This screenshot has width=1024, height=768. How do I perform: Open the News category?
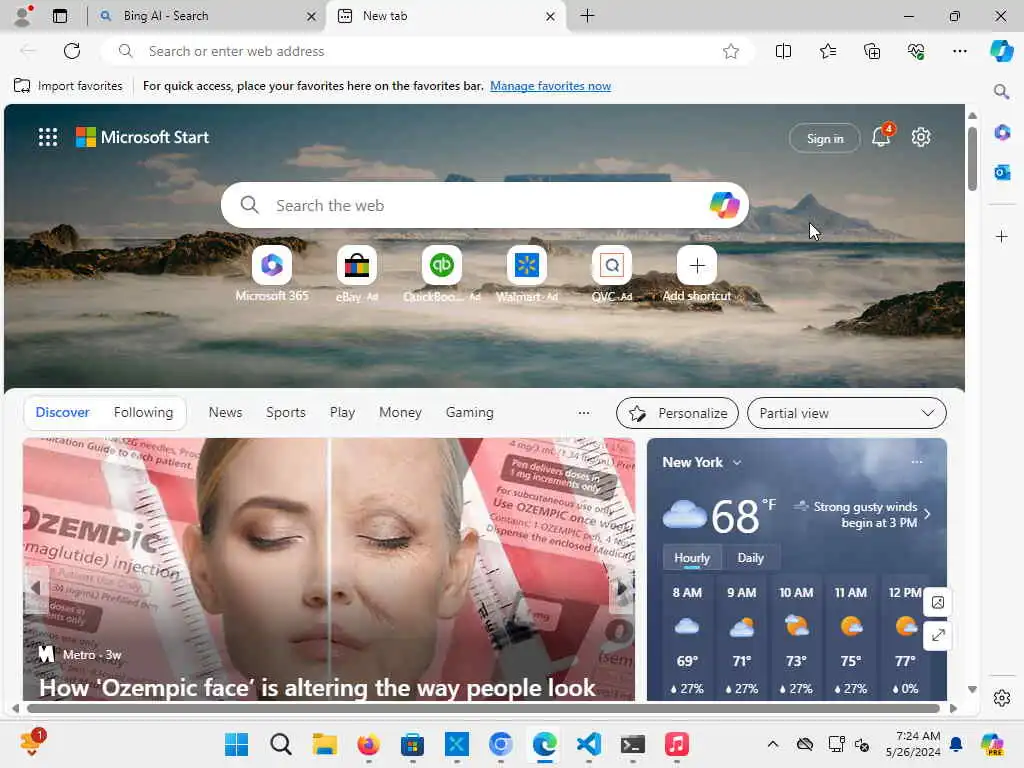(225, 412)
